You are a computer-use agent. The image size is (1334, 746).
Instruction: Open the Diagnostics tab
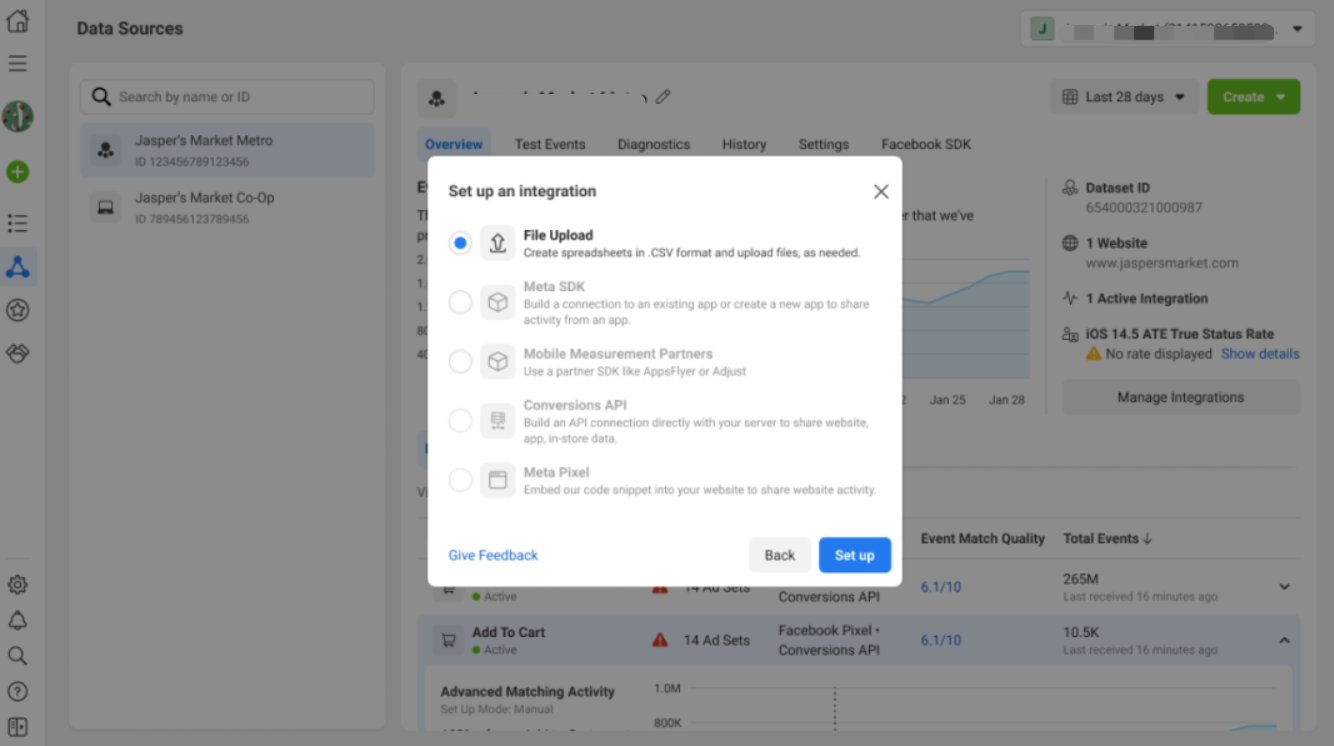[x=654, y=144]
